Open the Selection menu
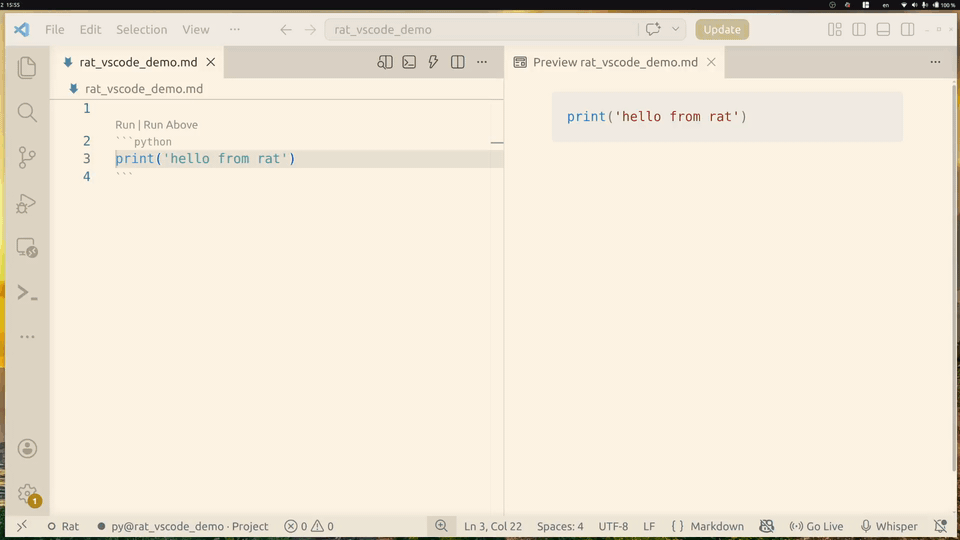Image resolution: width=960 pixels, height=540 pixels. 141,29
